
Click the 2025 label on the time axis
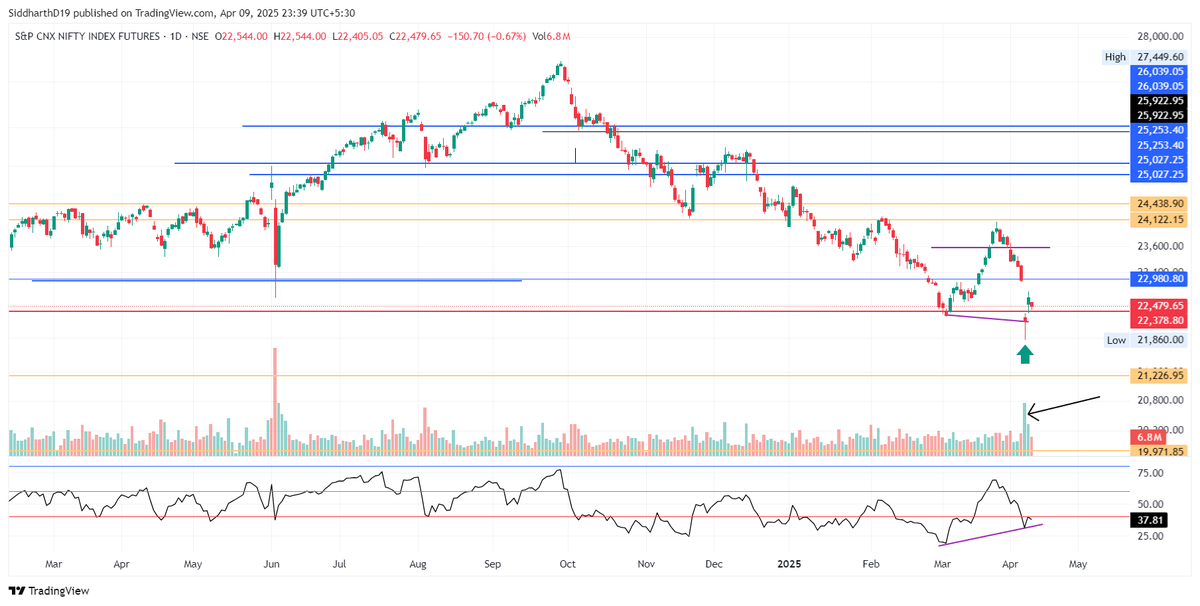[x=787, y=564]
